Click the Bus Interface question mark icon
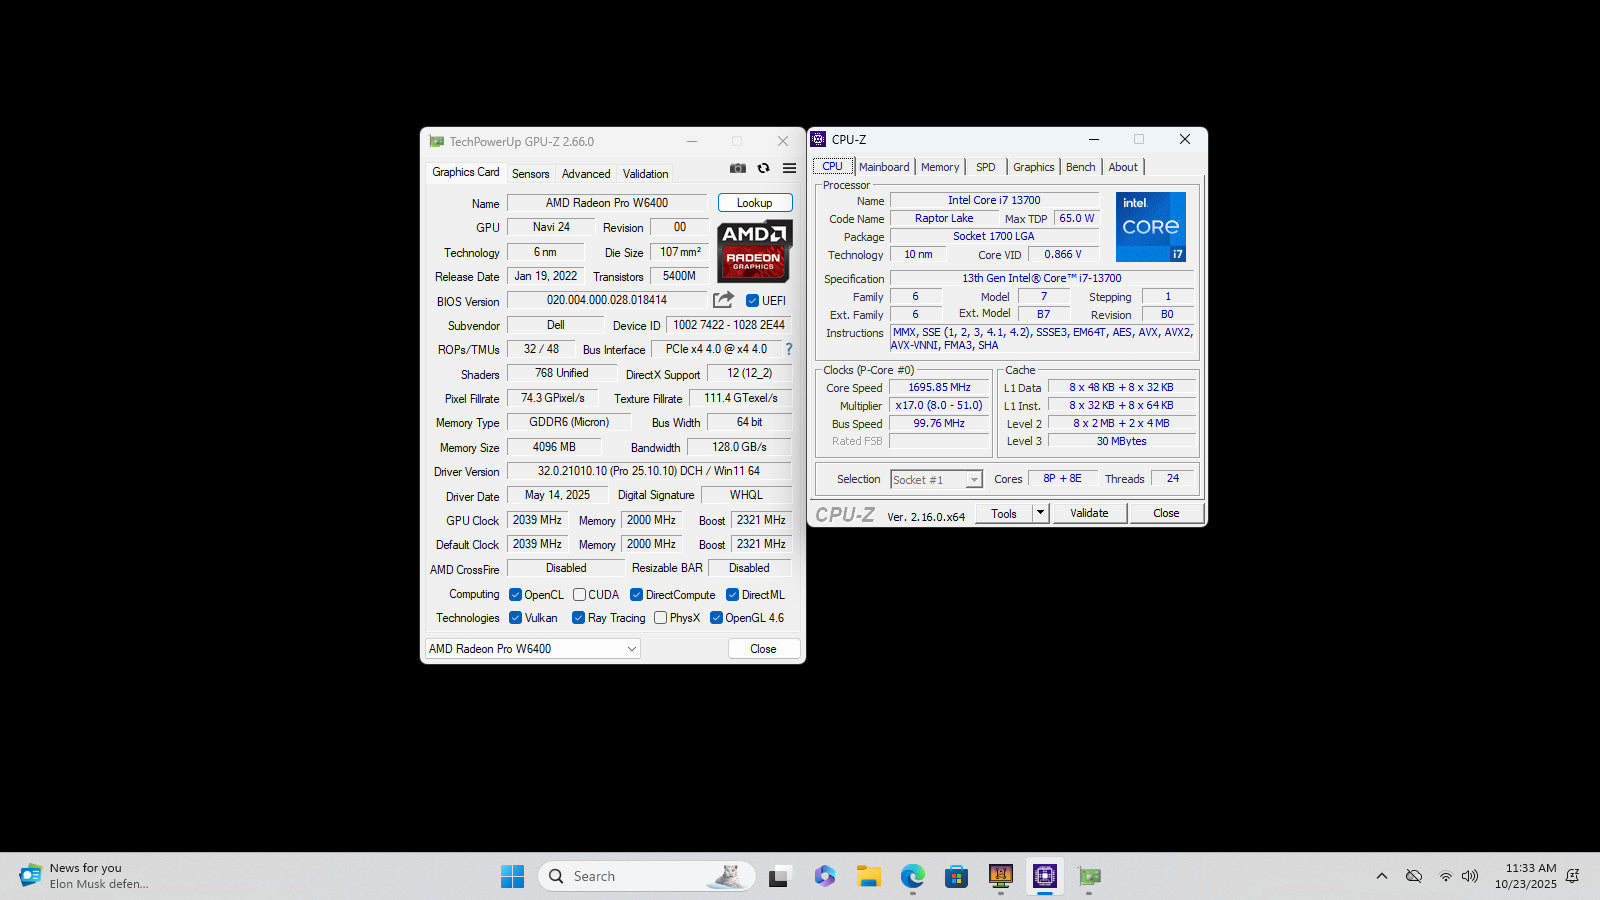Viewport: 1600px width, 900px height. (789, 349)
